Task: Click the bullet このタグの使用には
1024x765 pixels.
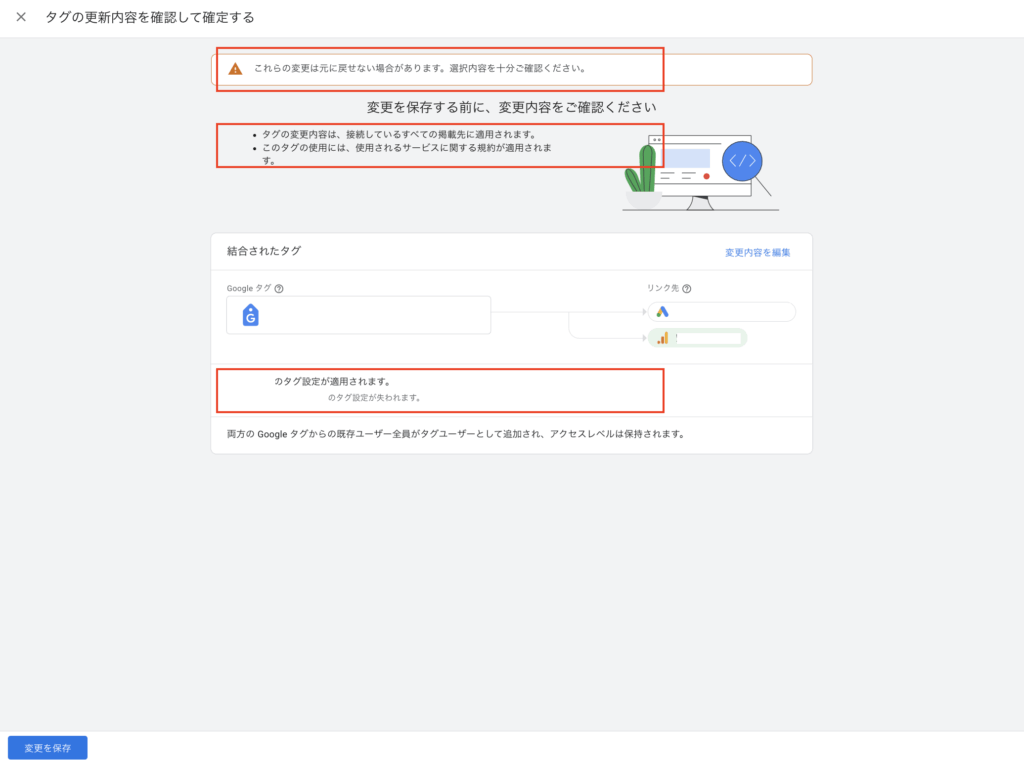Action: tap(406, 154)
